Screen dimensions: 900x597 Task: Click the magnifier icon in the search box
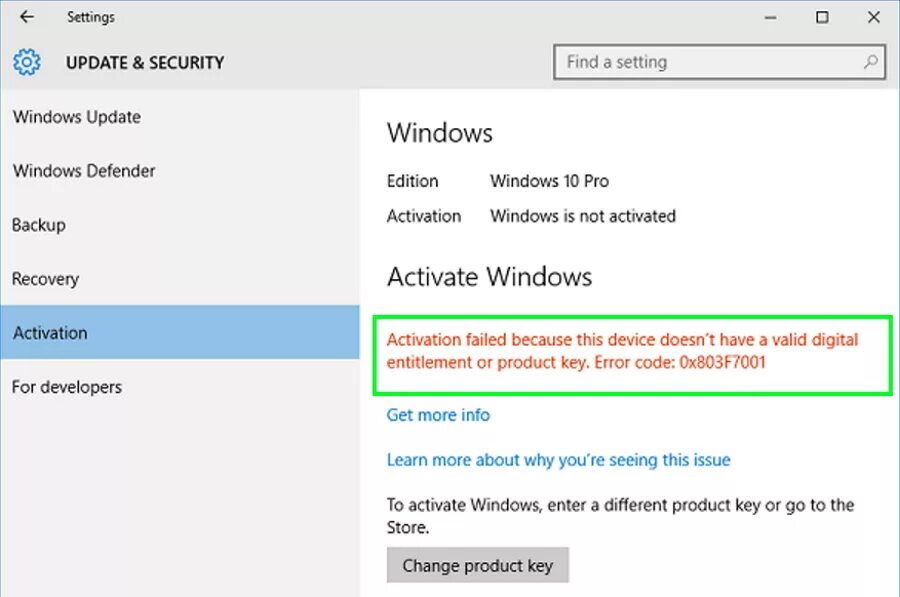tap(872, 62)
